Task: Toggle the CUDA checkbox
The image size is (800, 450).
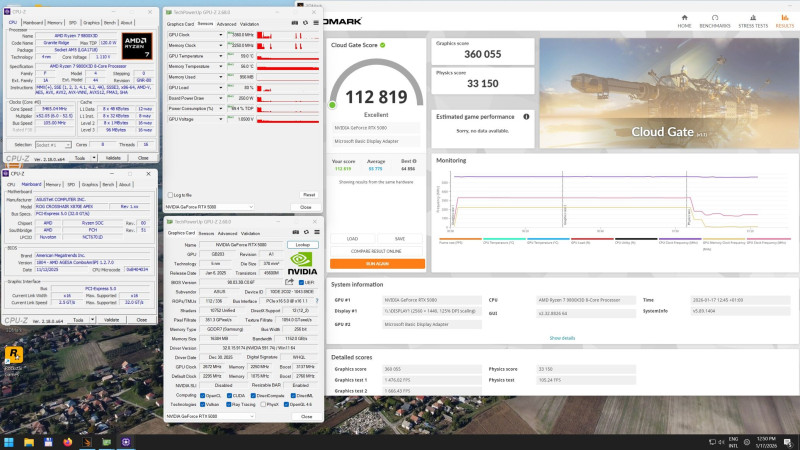Action: click(x=230, y=395)
